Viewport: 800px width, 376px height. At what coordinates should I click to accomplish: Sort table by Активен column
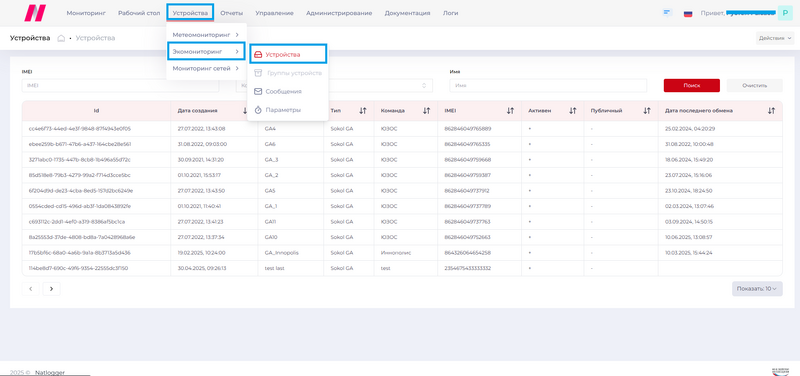(x=572, y=111)
